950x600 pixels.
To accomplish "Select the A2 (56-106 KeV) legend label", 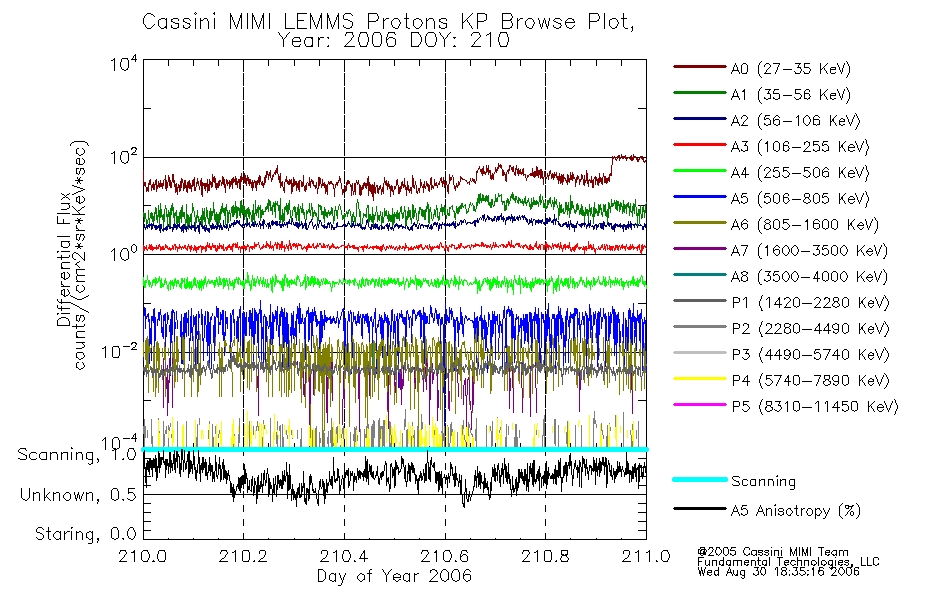I will [x=796, y=121].
